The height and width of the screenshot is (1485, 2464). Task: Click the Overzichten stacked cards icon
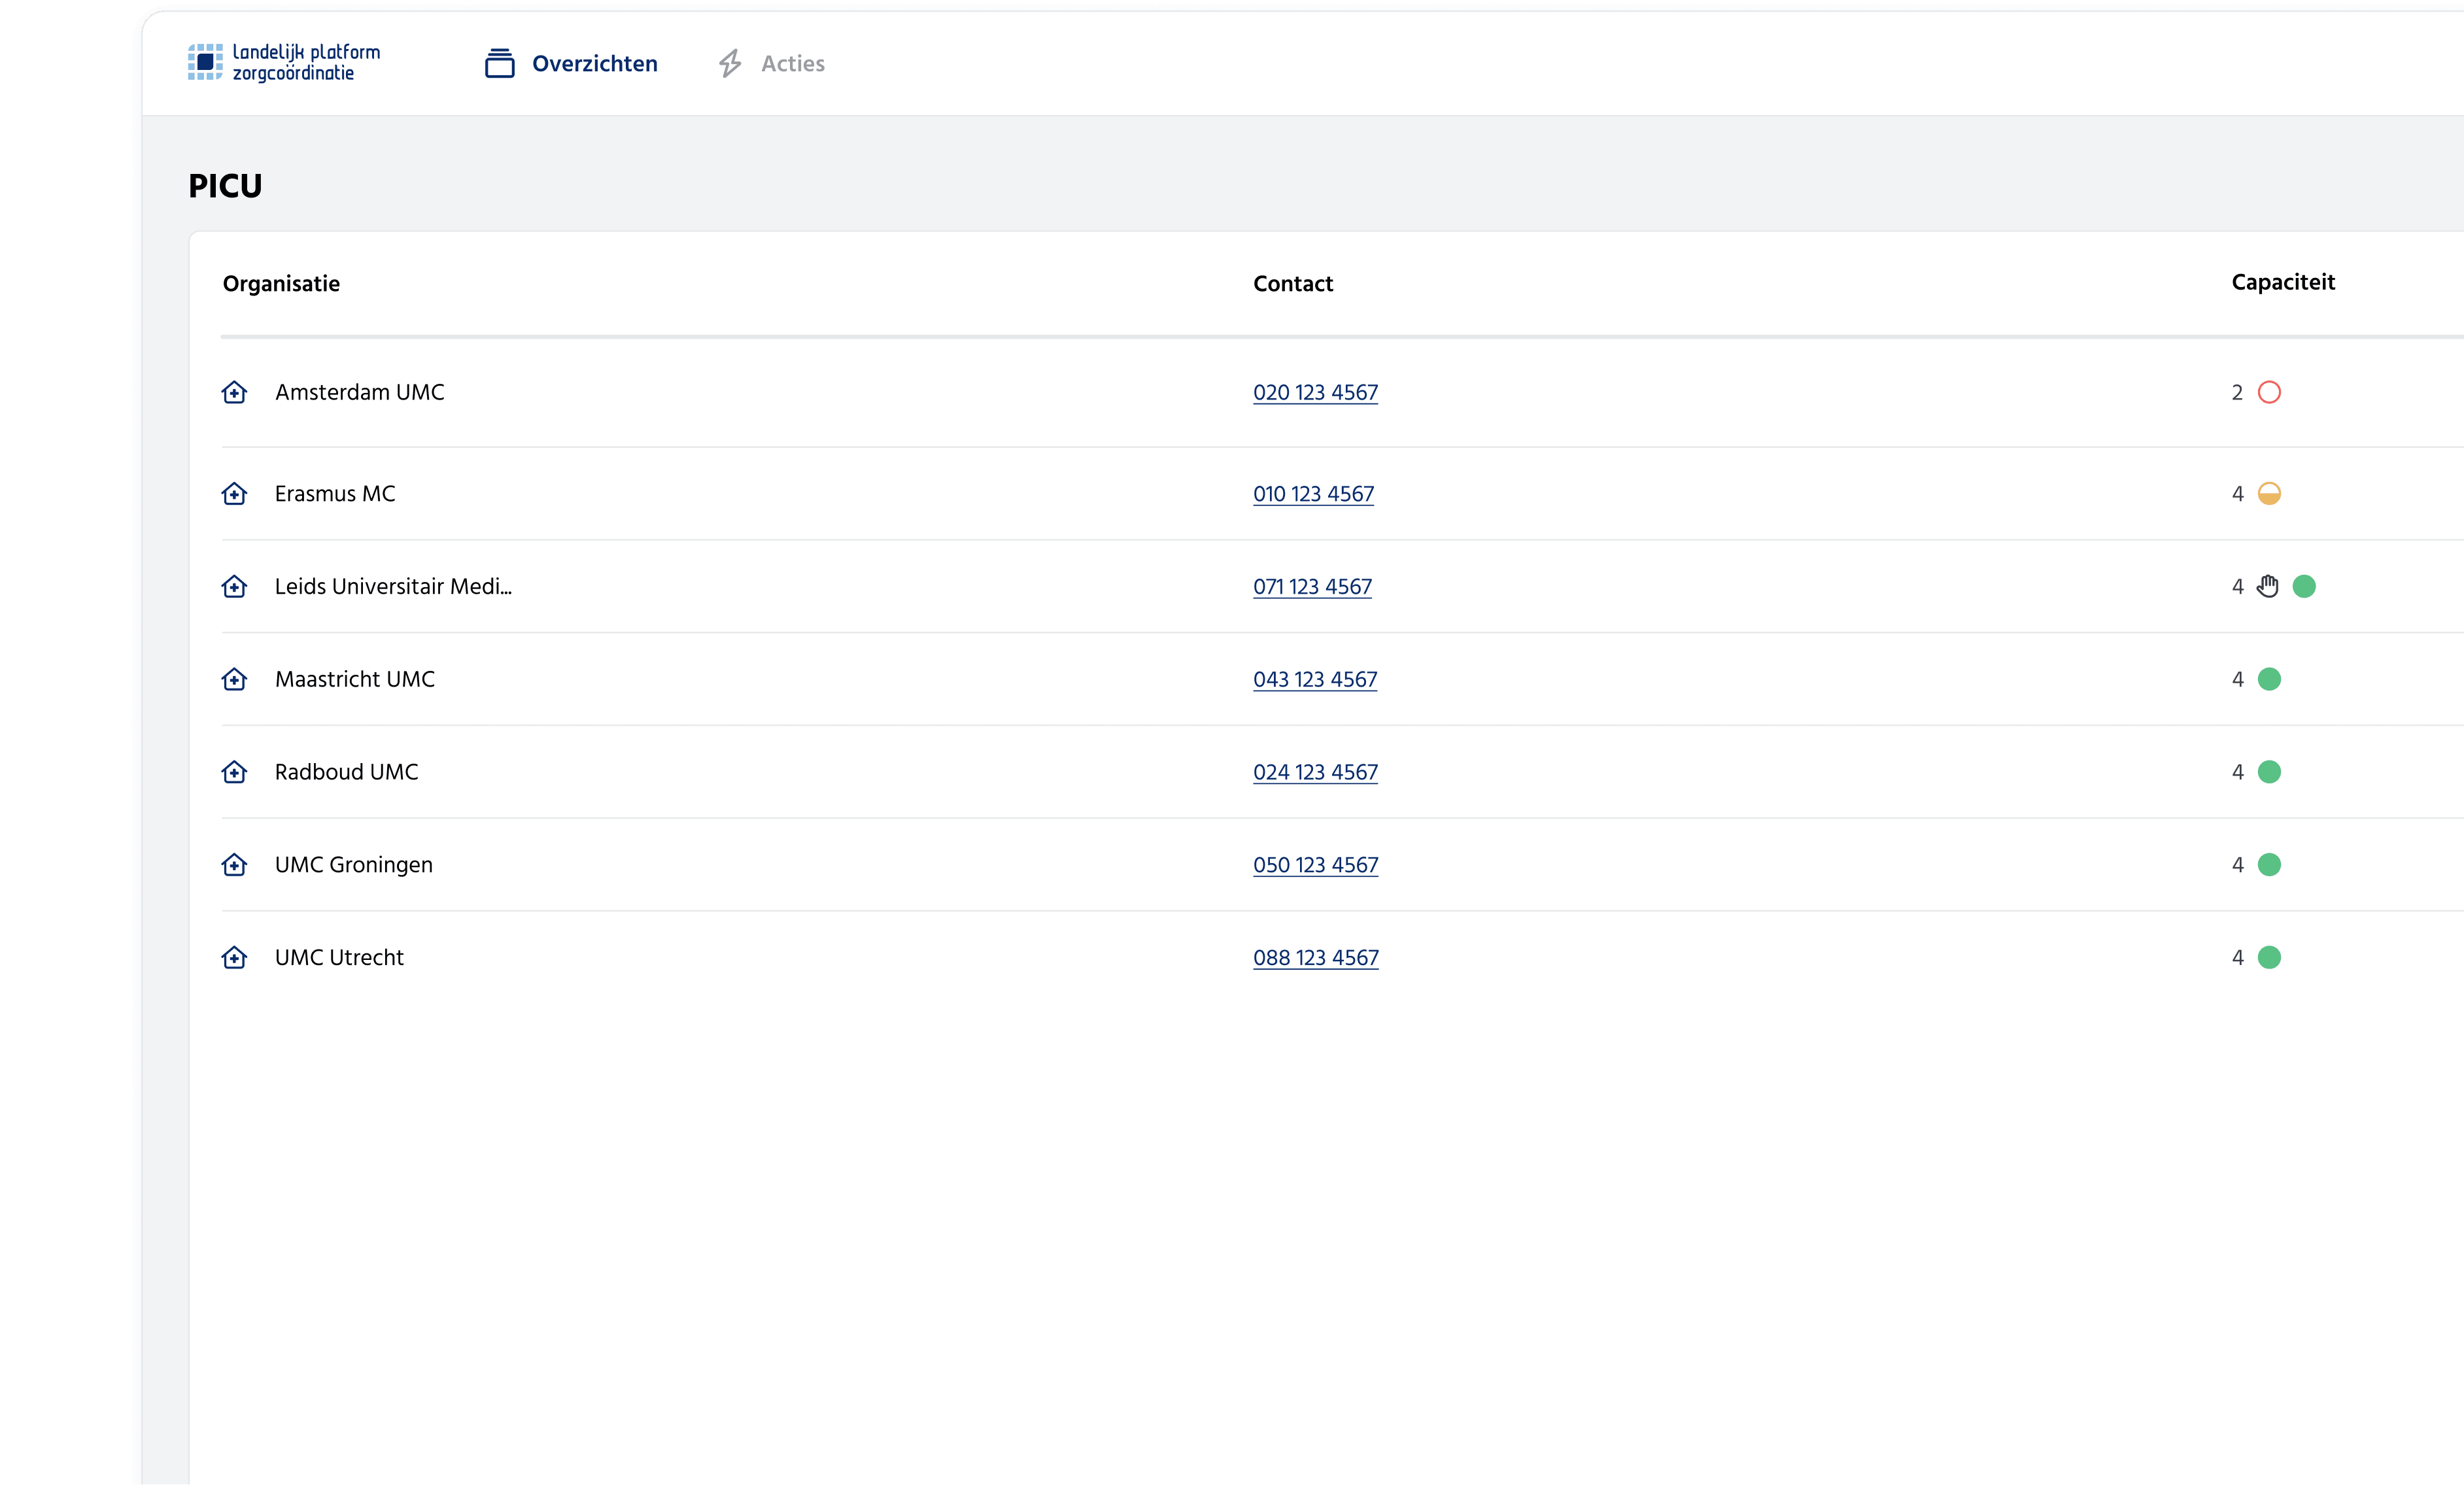(499, 63)
